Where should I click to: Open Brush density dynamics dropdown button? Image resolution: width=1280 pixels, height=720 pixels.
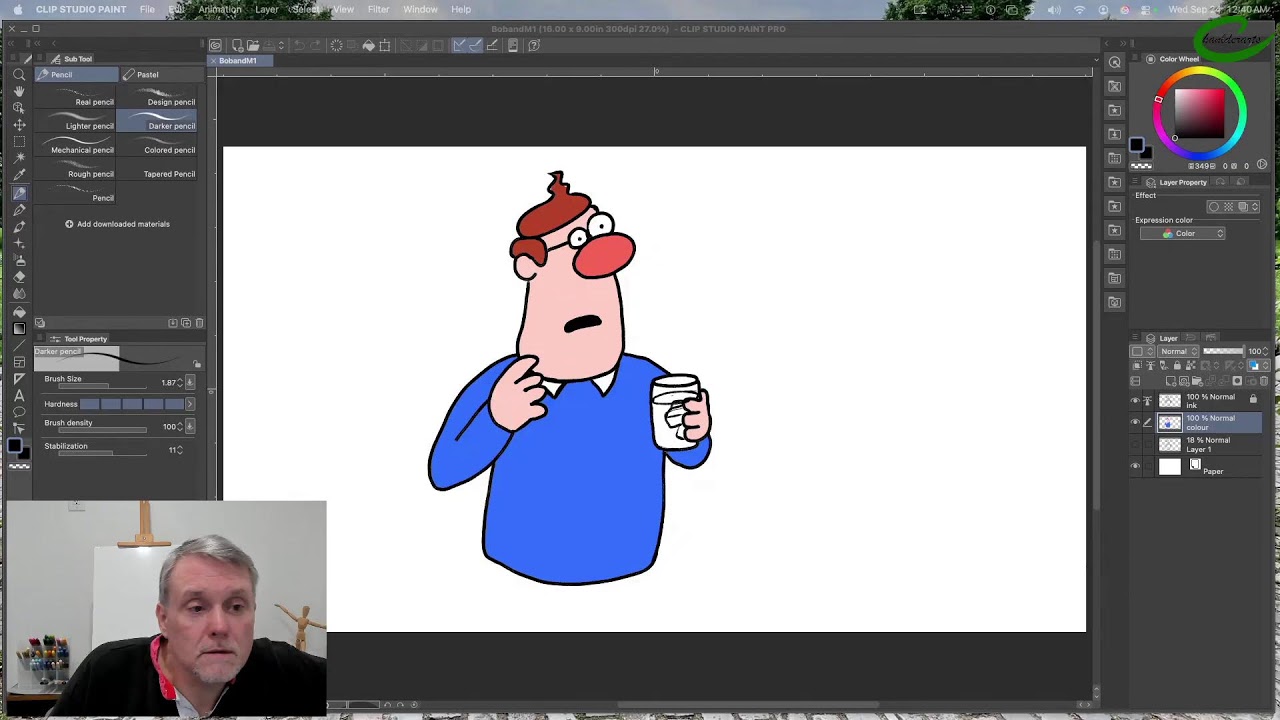point(190,426)
